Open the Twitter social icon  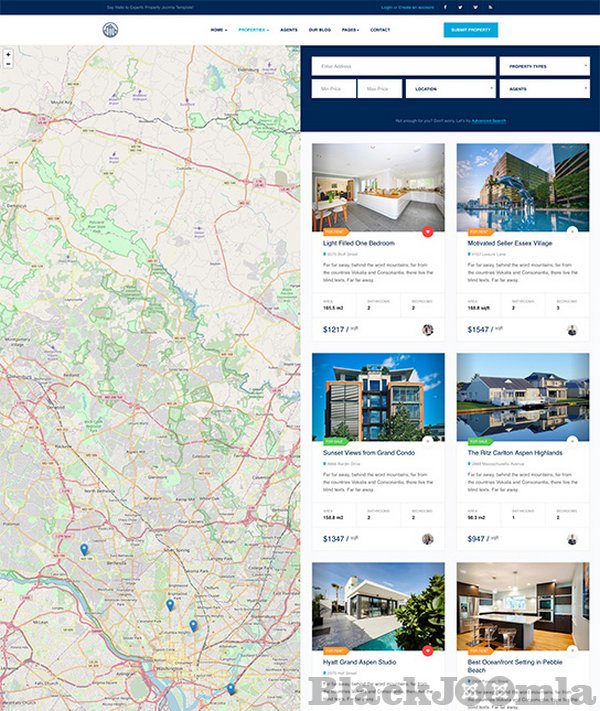click(460, 7)
